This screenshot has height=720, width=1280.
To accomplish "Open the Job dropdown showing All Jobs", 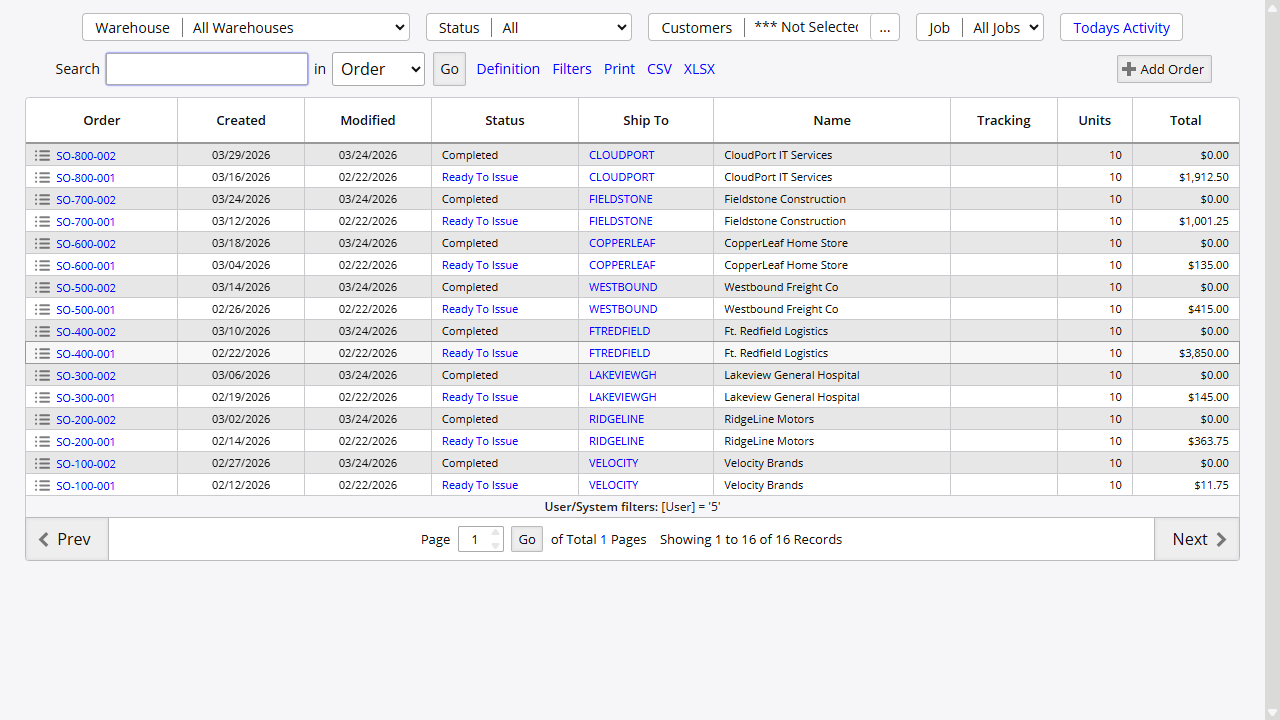I will (1004, 27).
